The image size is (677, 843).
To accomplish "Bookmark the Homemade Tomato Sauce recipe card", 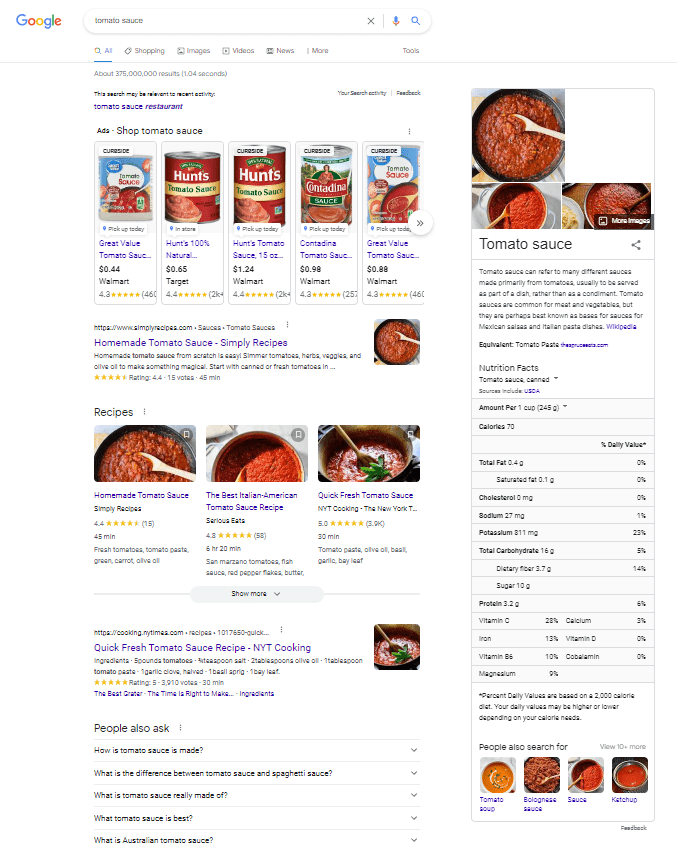I will pyautogui.click(x=186, y=434).
